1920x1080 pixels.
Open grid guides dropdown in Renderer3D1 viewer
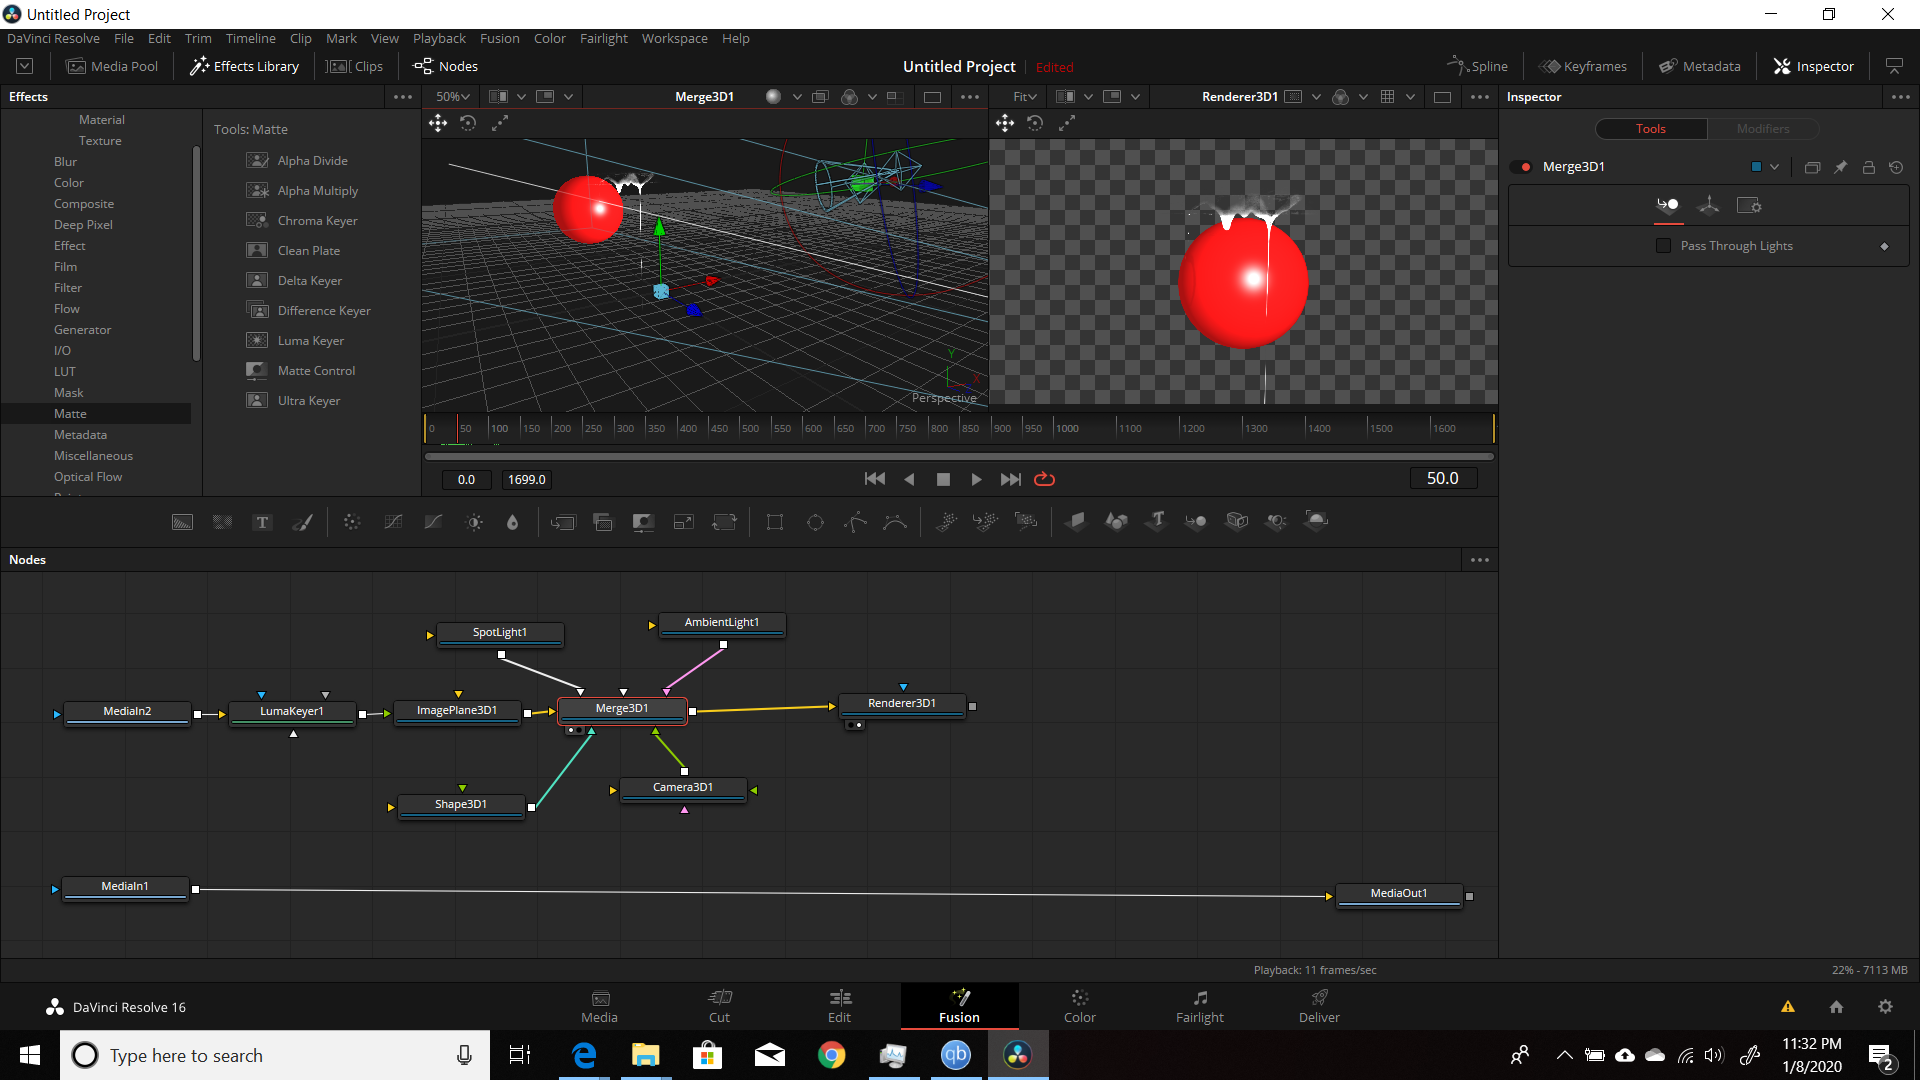tap(1410, 97)
